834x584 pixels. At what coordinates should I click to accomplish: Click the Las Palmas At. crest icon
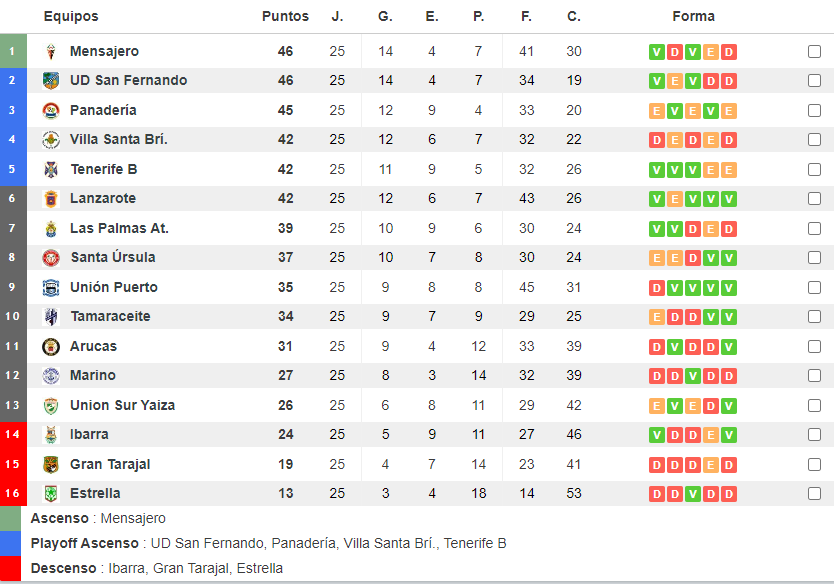point(51,229)
